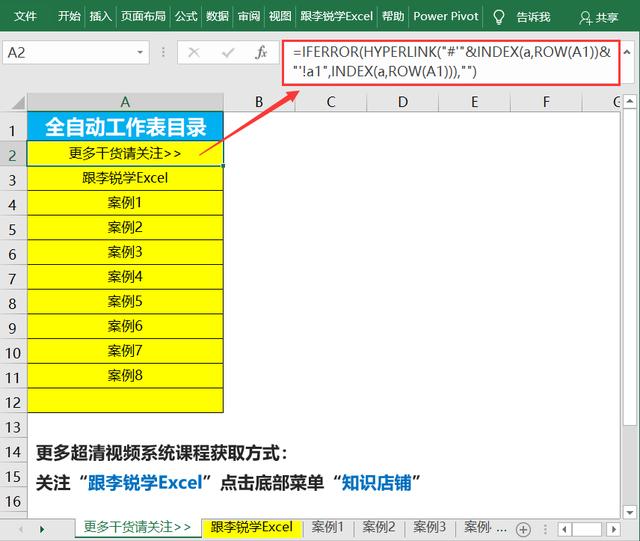Open the 文件 menu
Screen dimensions: 640x541
pyautogui.click(x=25, y=17)
